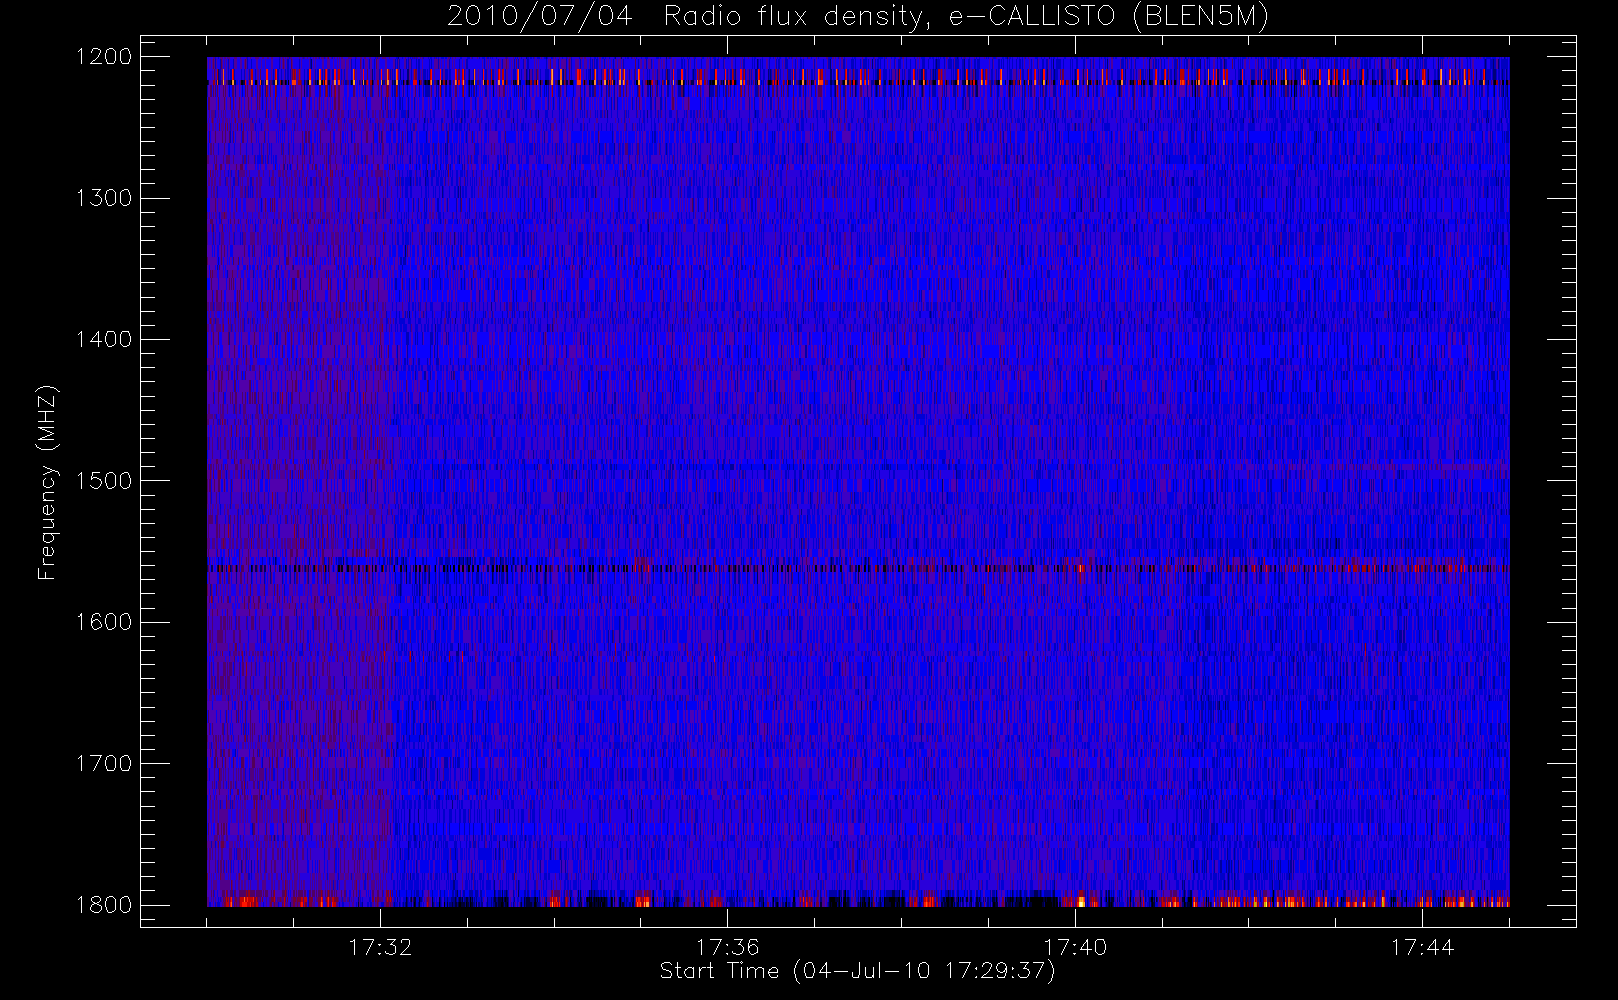The width and height of the screenshot is (1618, 1000).
Task: Click the 17:40 time tick label
Action: [x=1075, y=946]
